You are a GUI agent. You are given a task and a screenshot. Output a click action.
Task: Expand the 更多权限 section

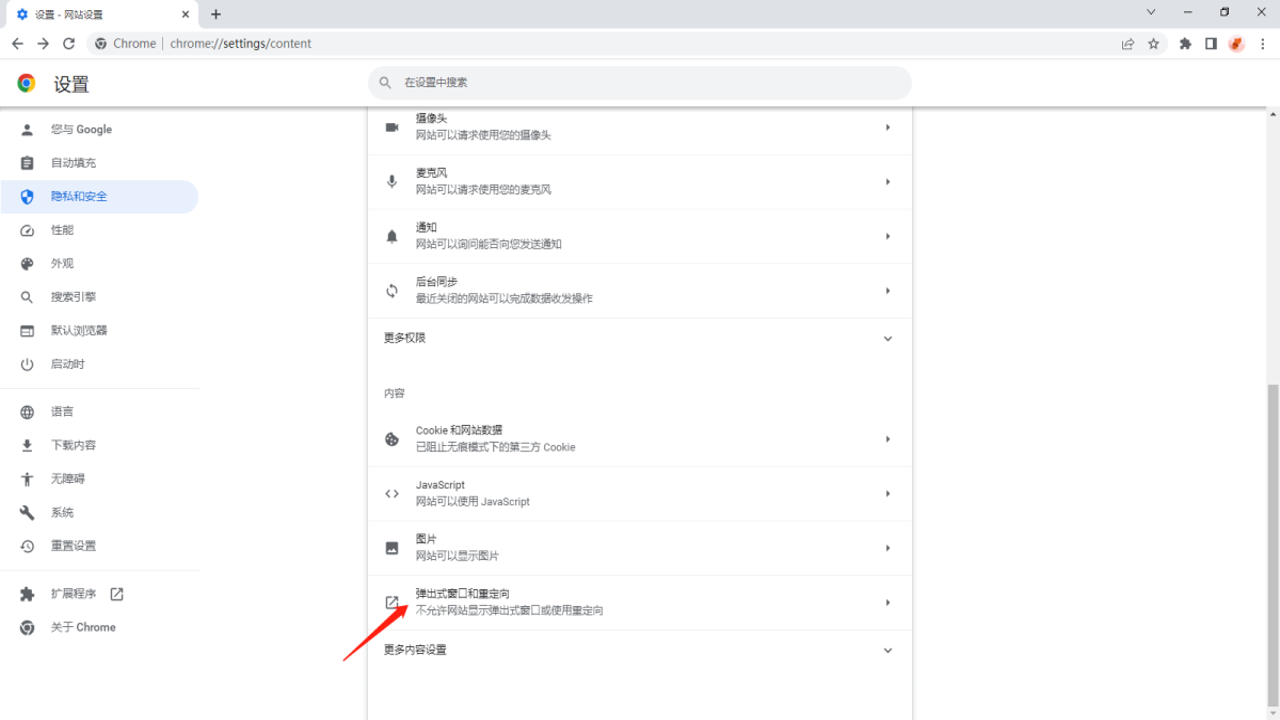640,338
